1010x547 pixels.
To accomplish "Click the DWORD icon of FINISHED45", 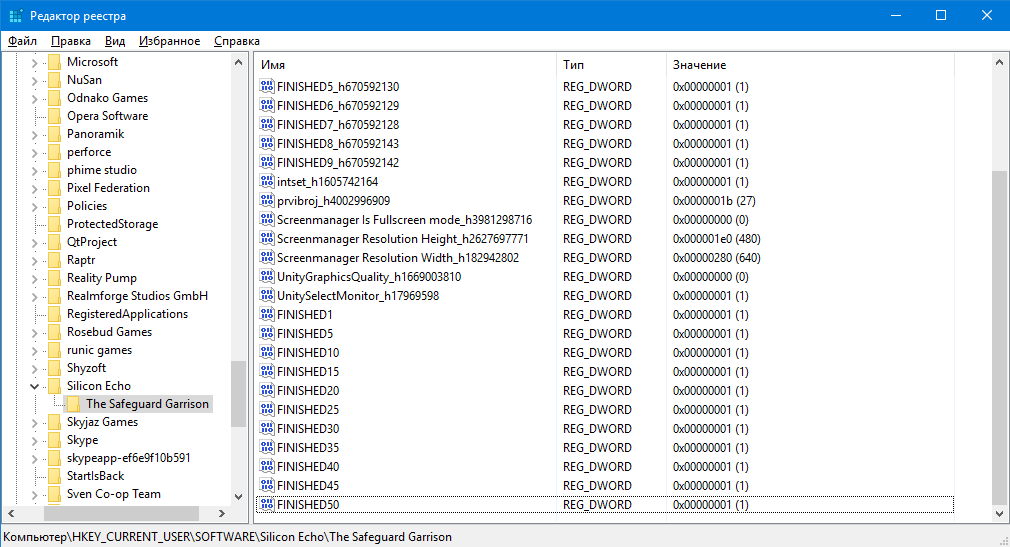I will pyautogui.click(x=267, y=485).
